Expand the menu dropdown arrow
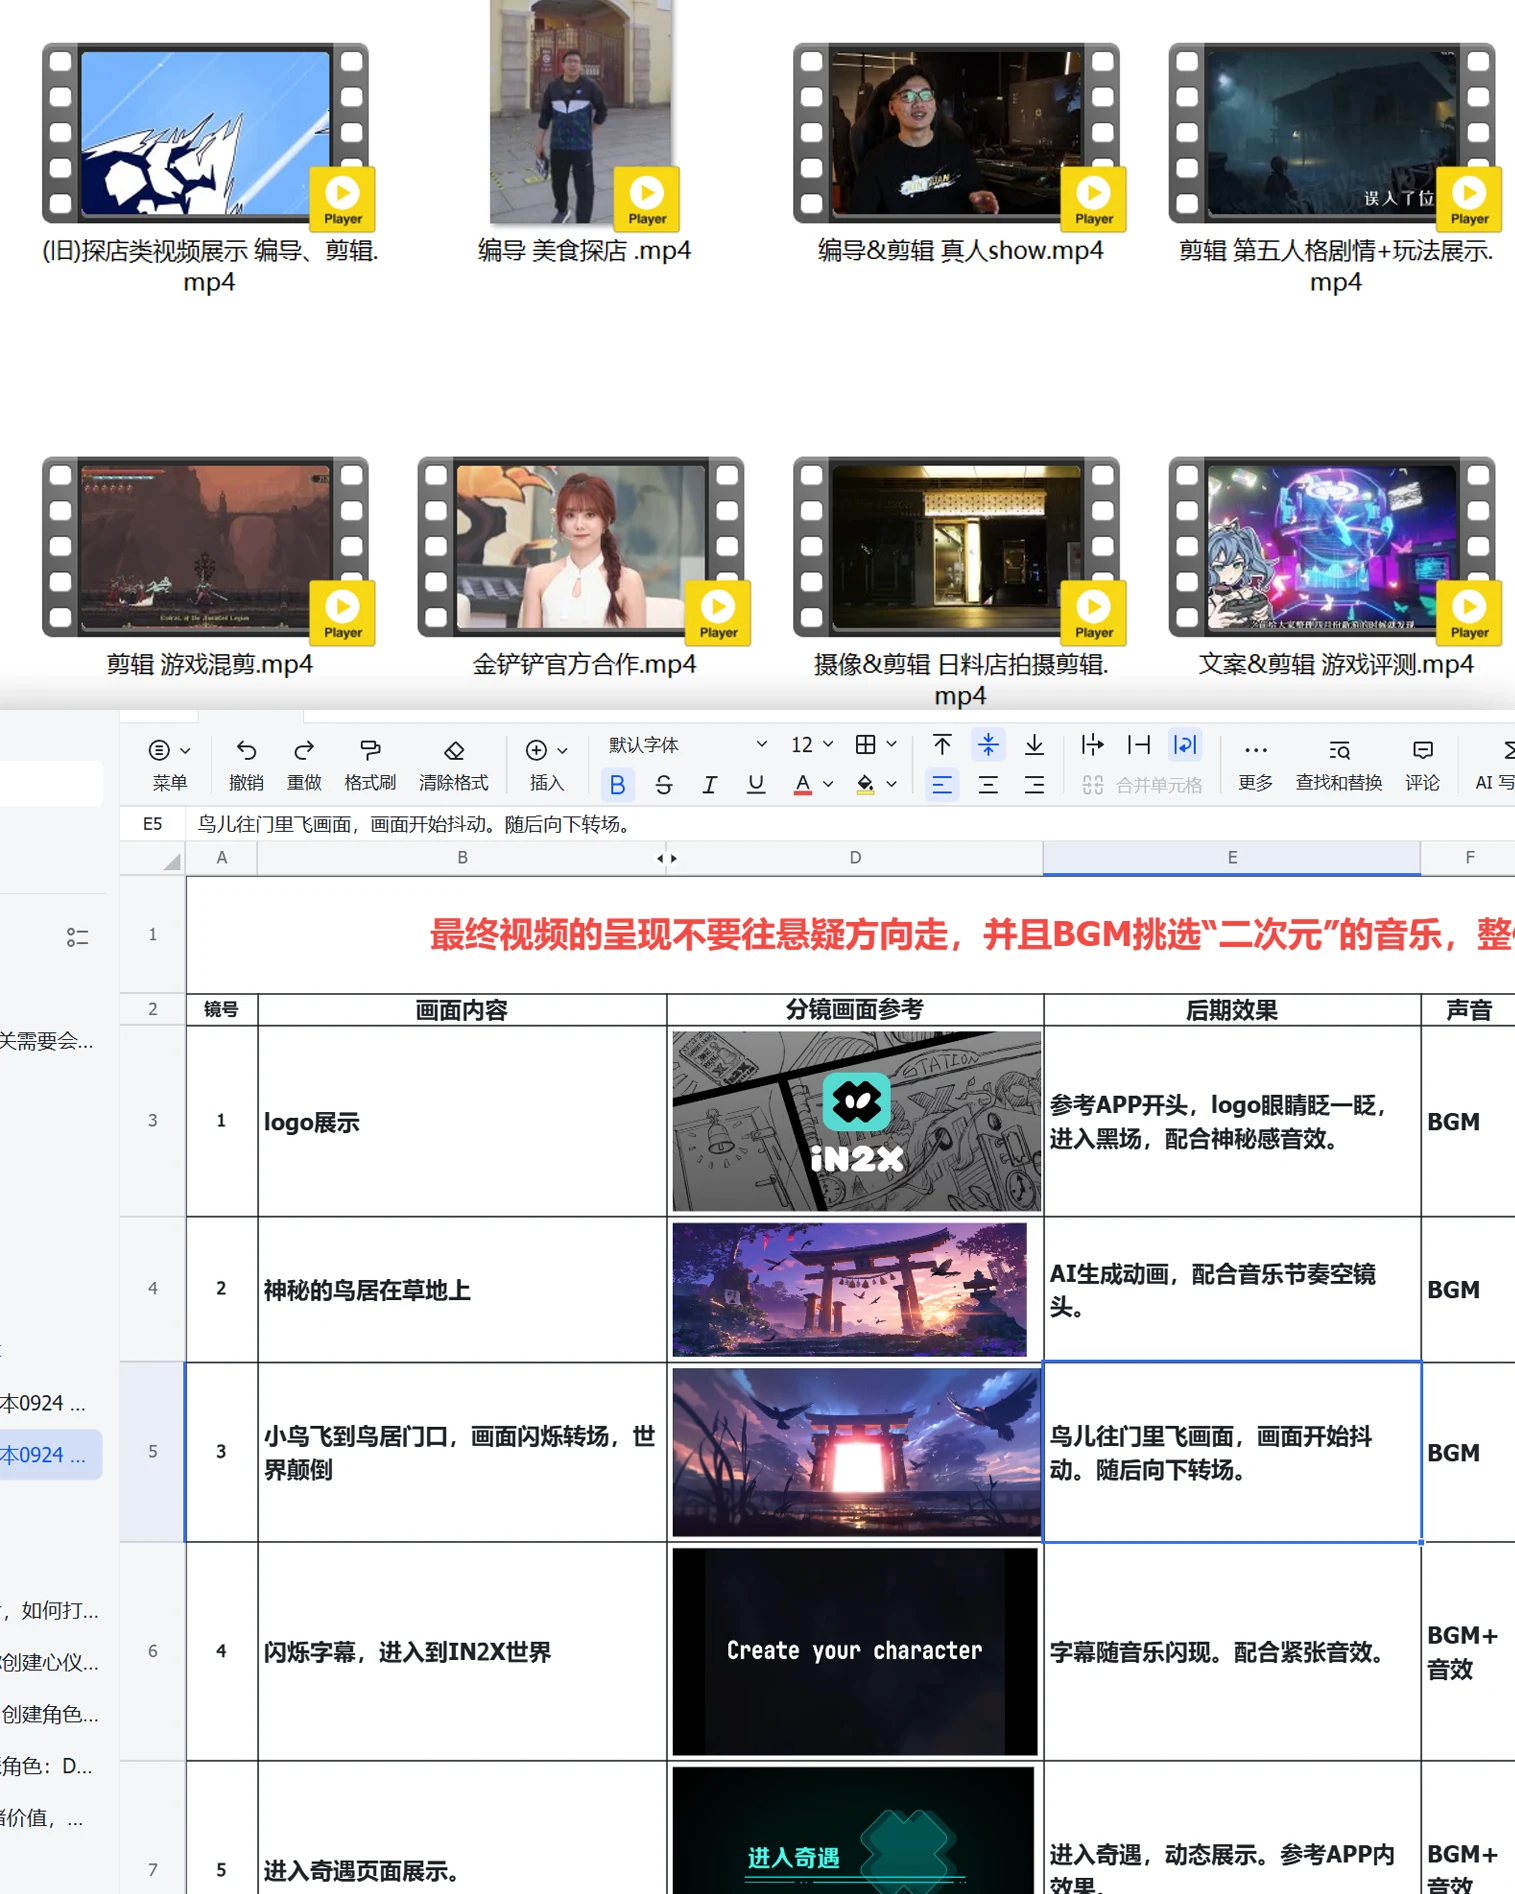This screenshot has height=1894, width=1515. [186, 751]
